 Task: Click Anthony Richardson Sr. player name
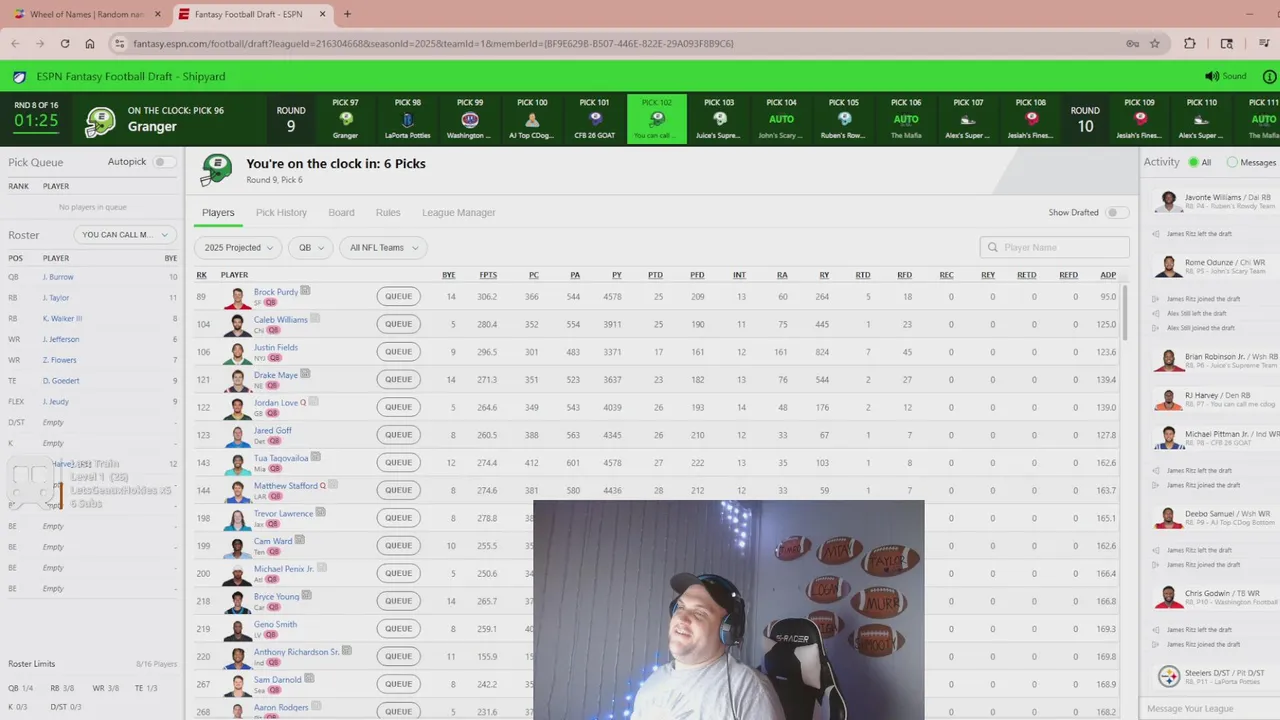[x=297, y=651]
